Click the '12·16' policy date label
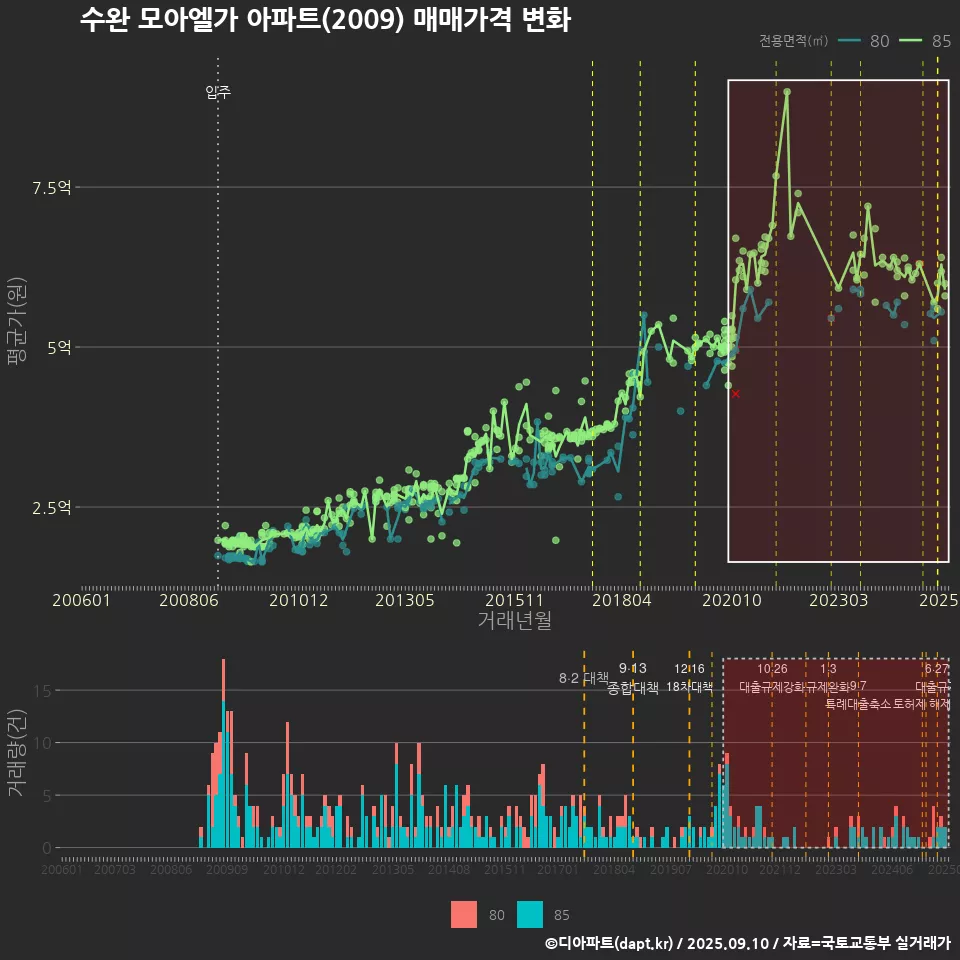This screenshot has height=960, width=960. [689, 669]
